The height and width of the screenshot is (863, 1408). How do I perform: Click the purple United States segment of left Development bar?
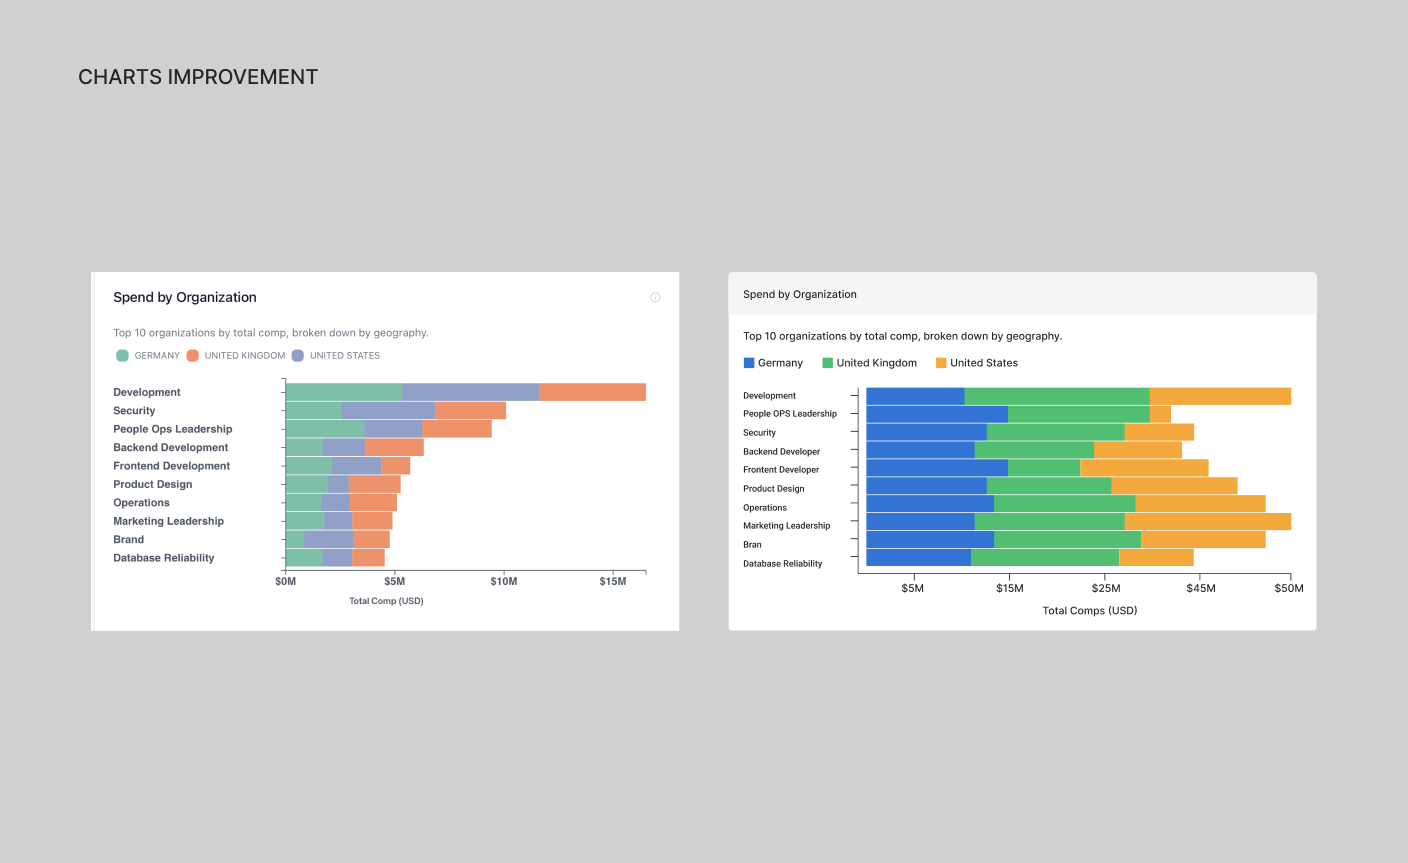471,392
